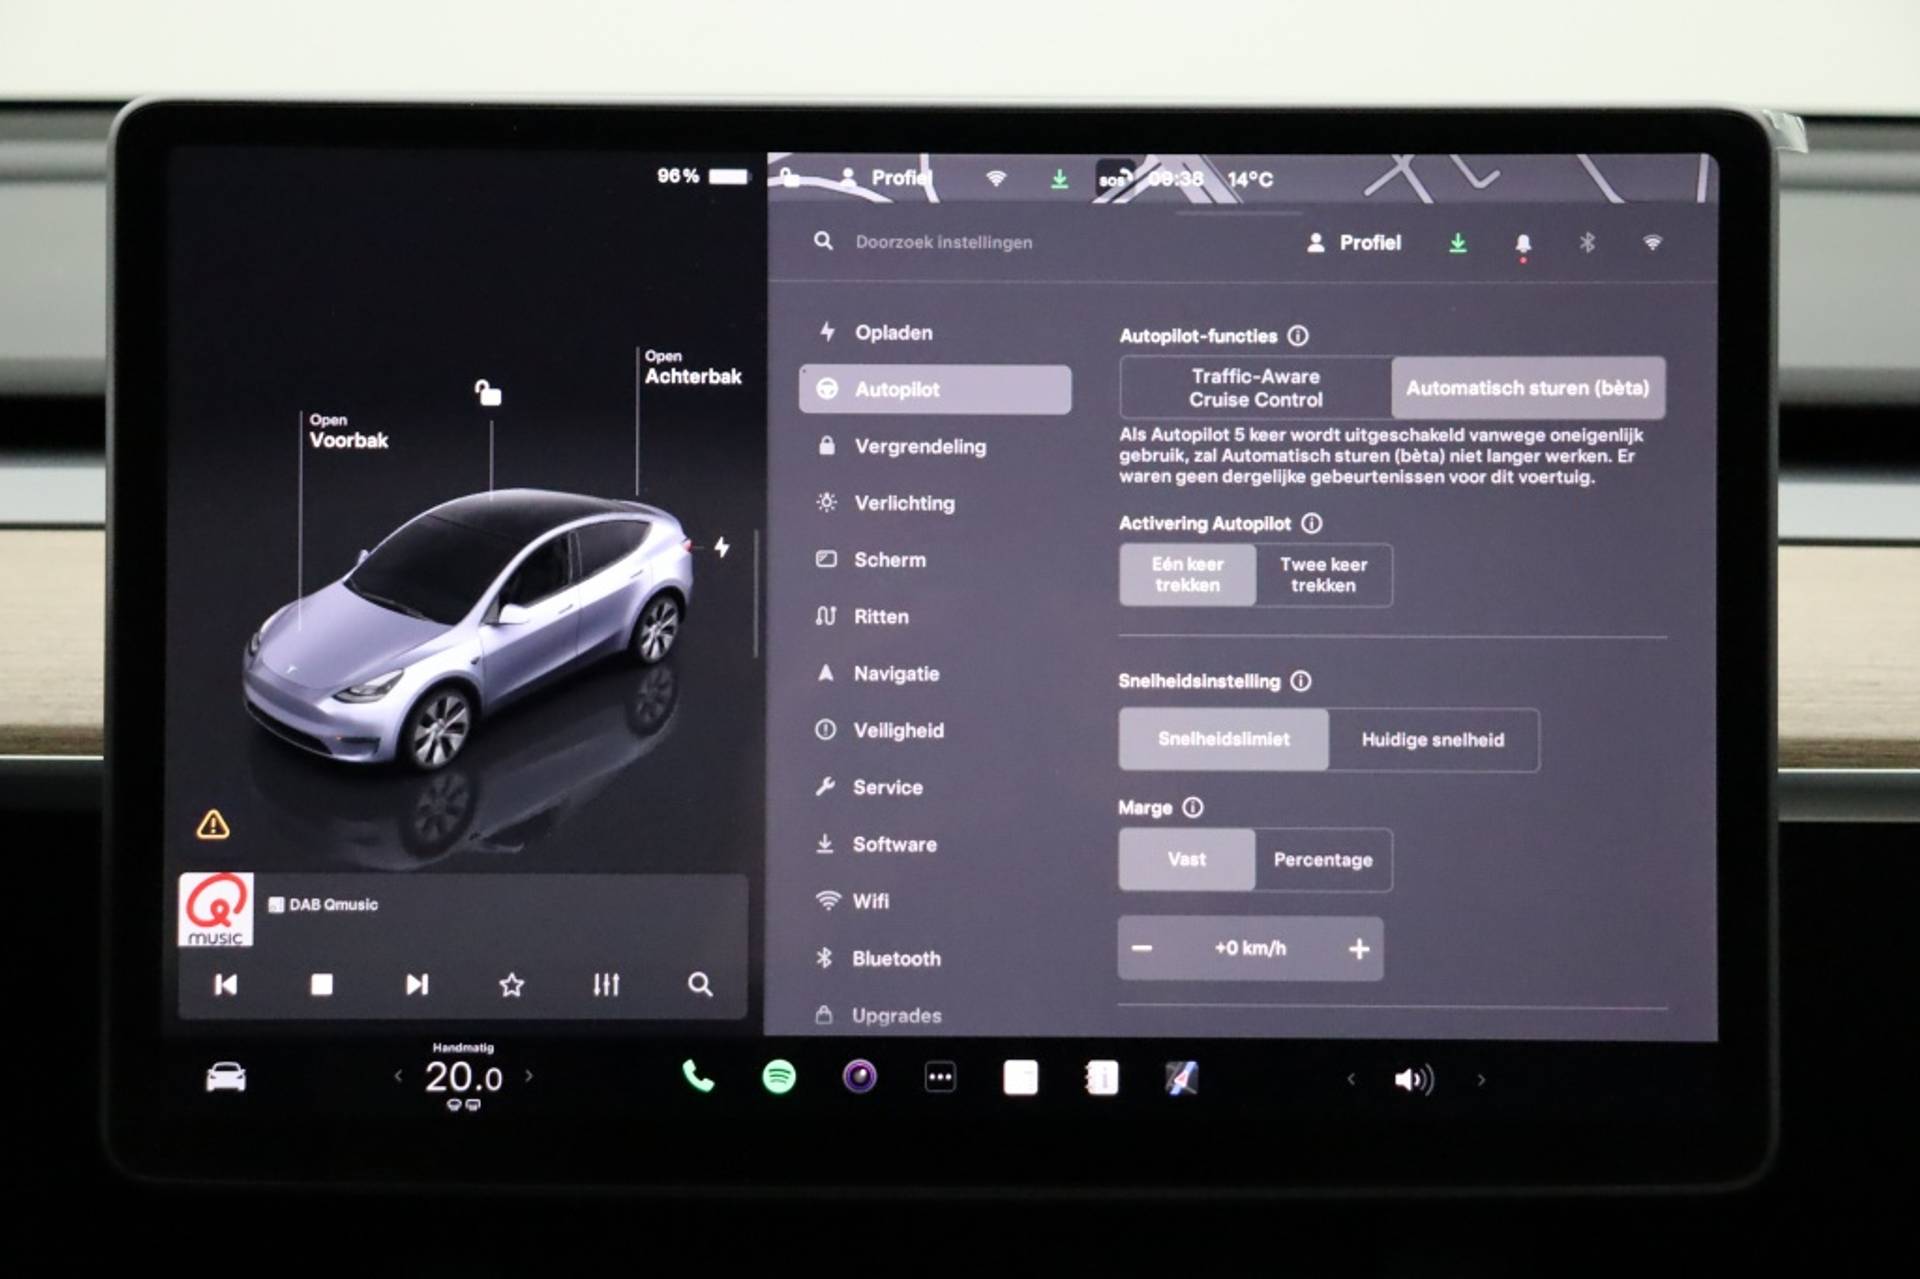Choose Twee keer trekken activation

[1322, 575]
